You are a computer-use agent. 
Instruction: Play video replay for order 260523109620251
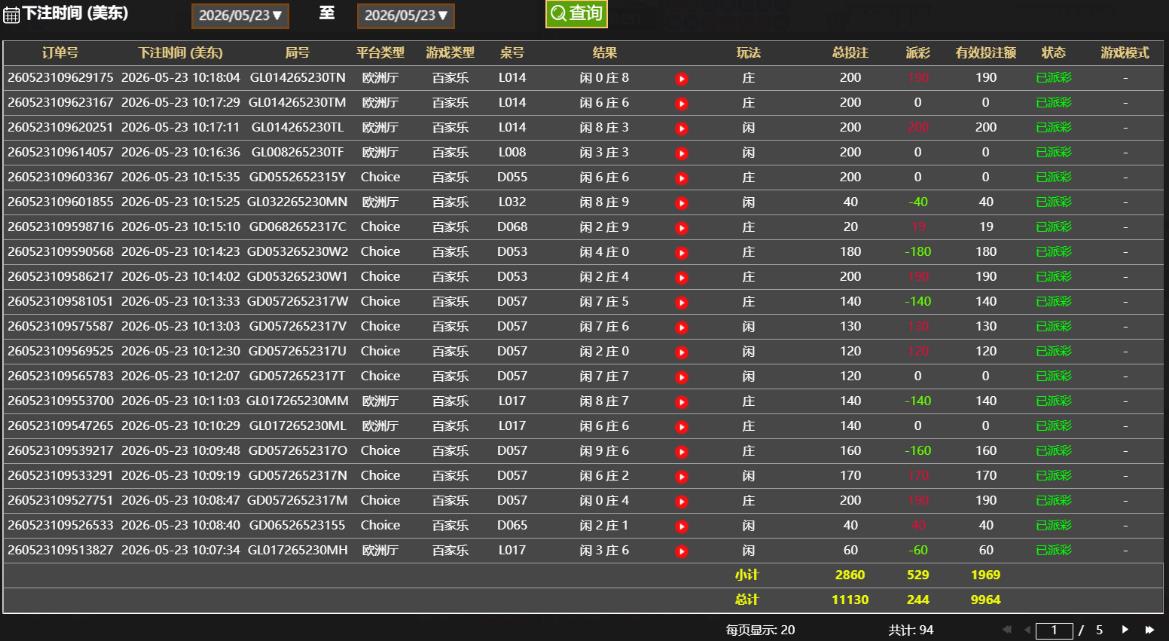[x=681, y=128]
